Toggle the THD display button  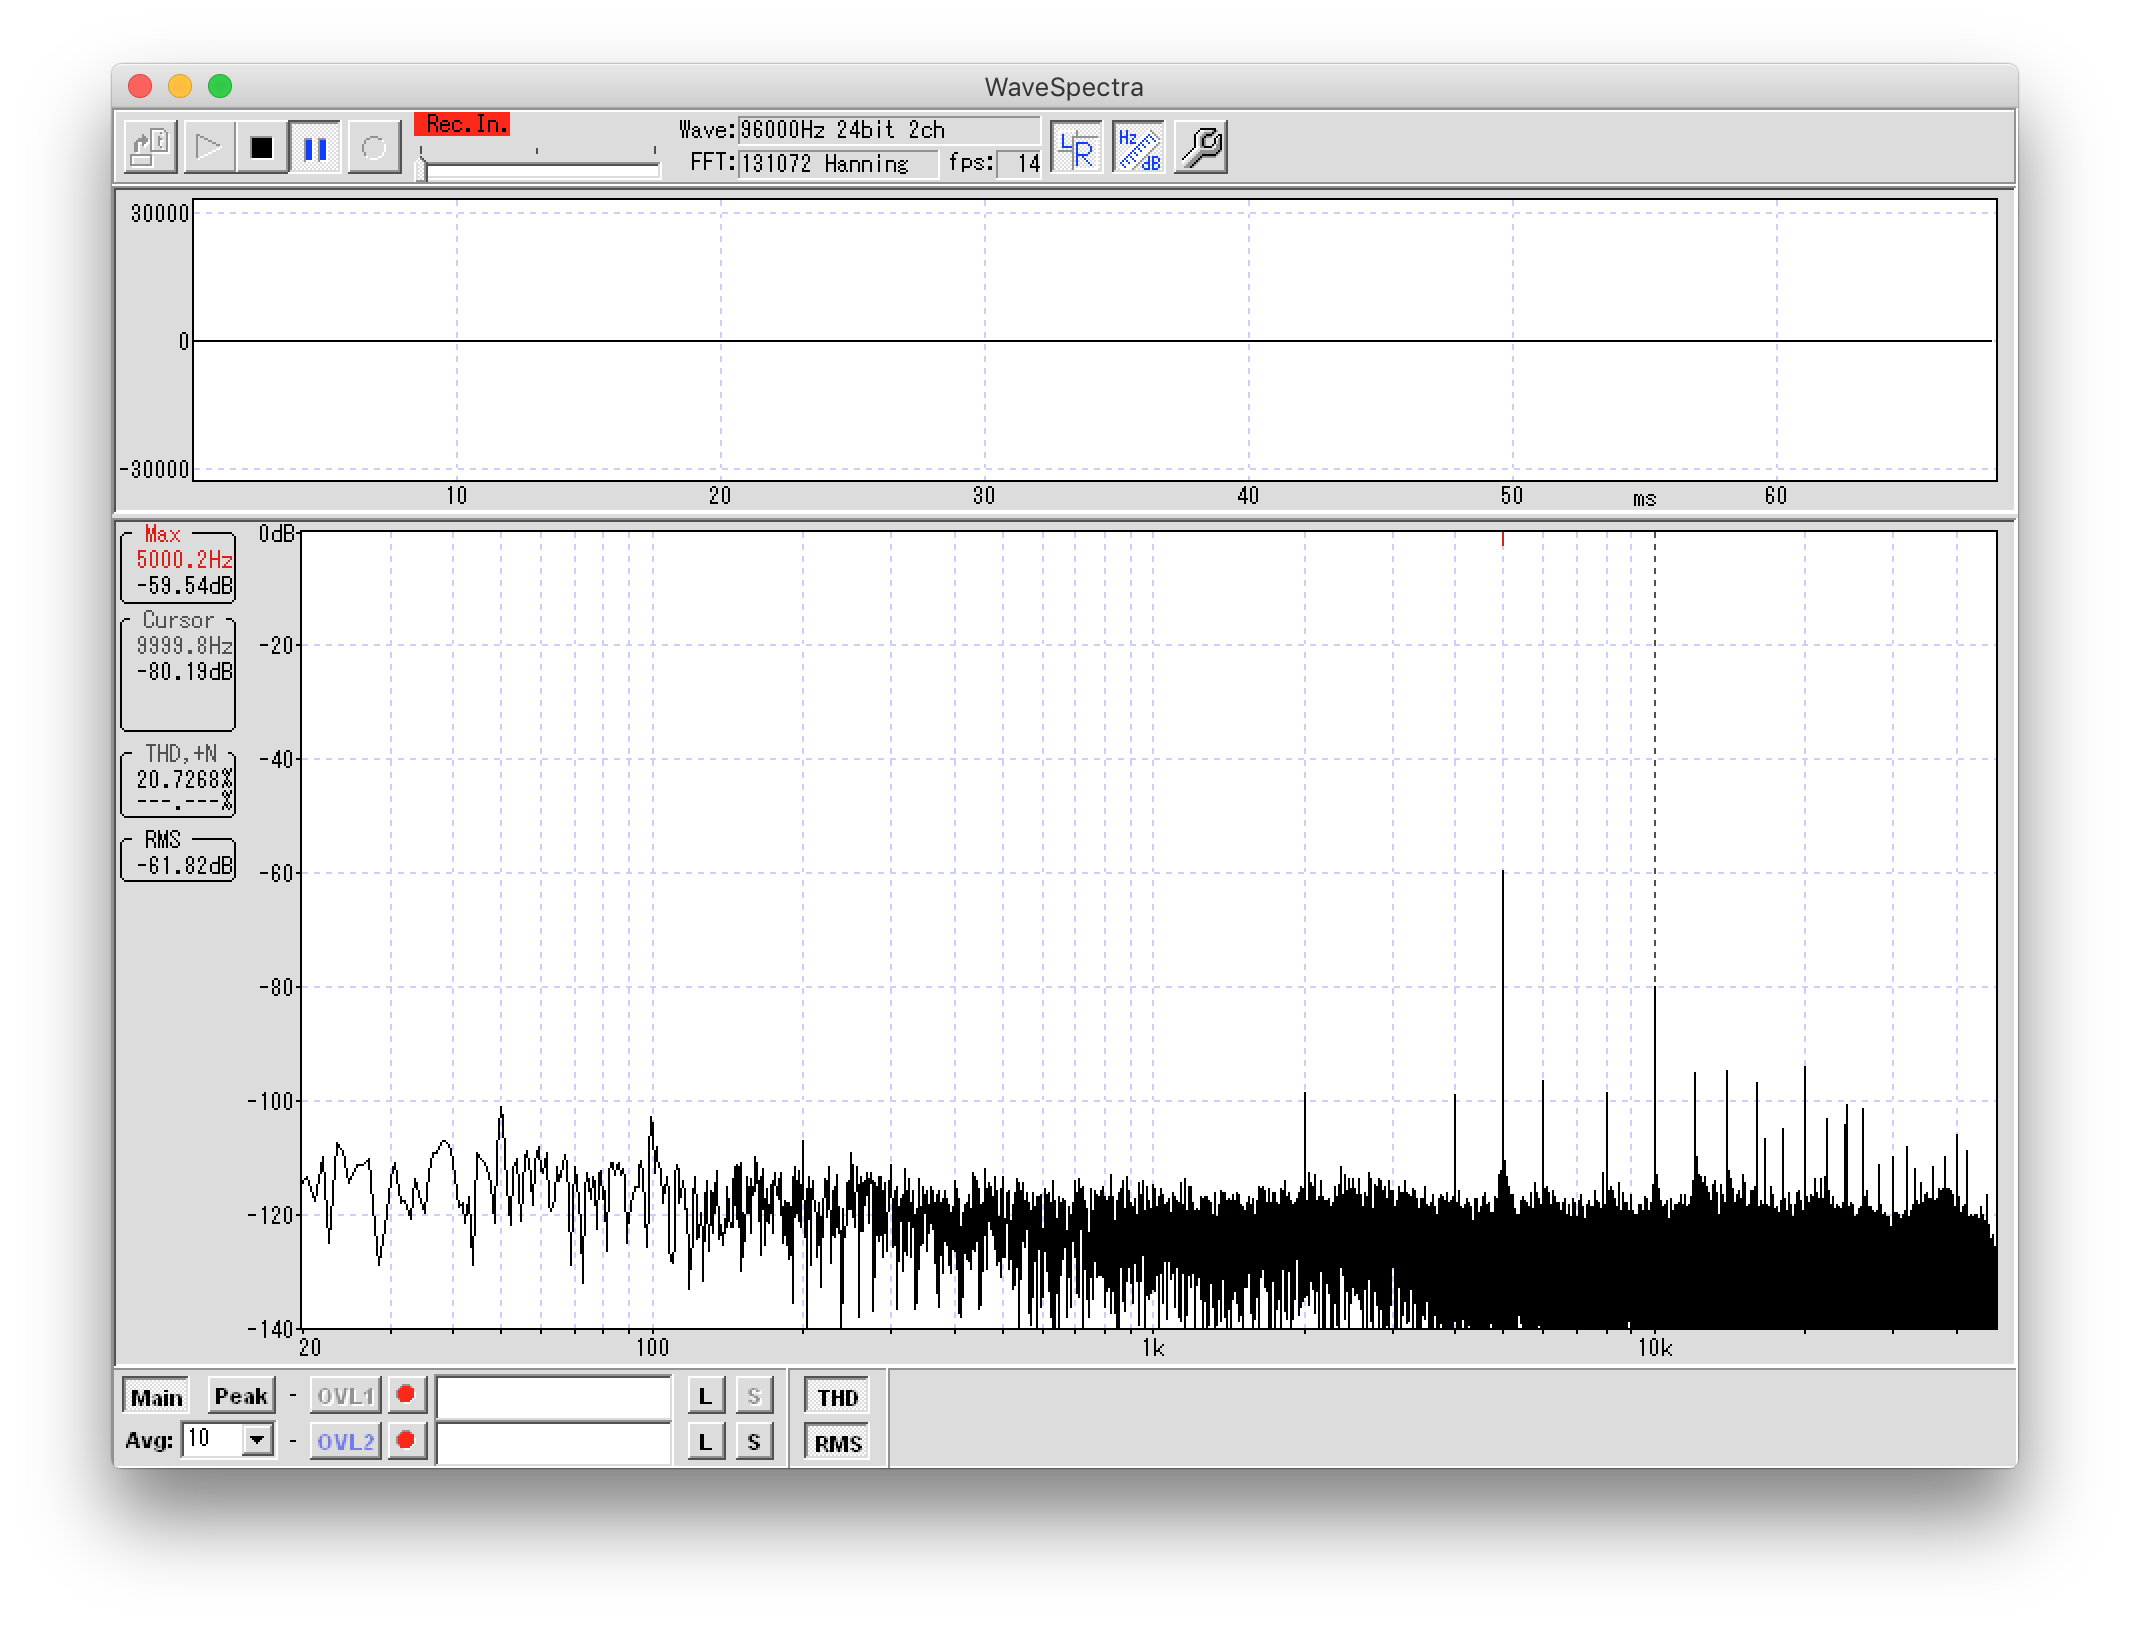coord(837,1397)
